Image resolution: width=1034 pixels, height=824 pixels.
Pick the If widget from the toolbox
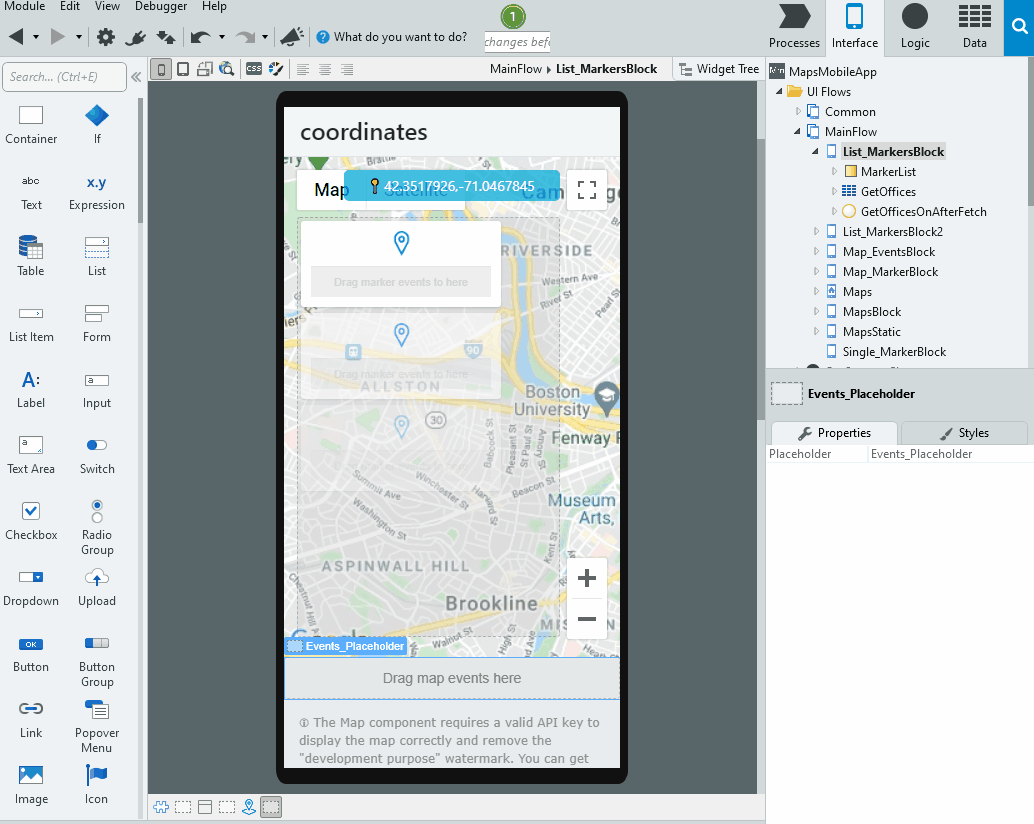97,125
